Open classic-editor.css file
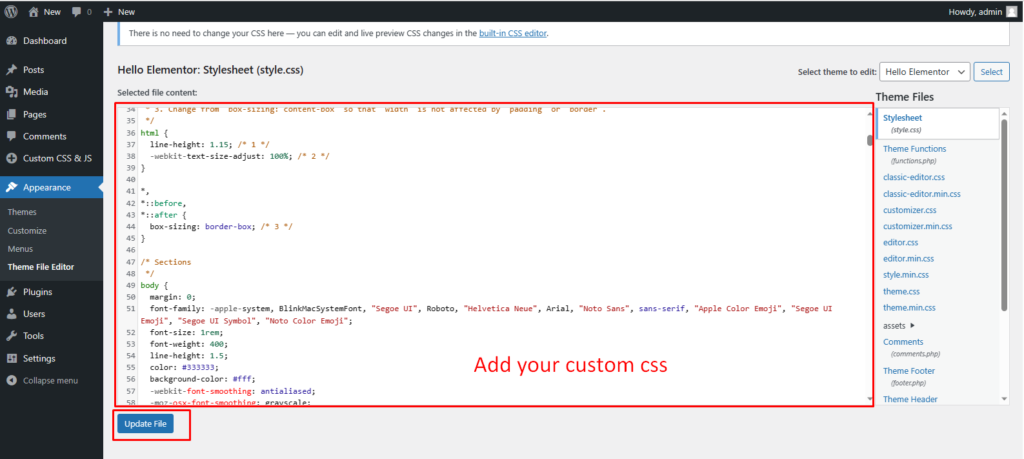This screenshot has width=1024, height=459. (914, 177)
